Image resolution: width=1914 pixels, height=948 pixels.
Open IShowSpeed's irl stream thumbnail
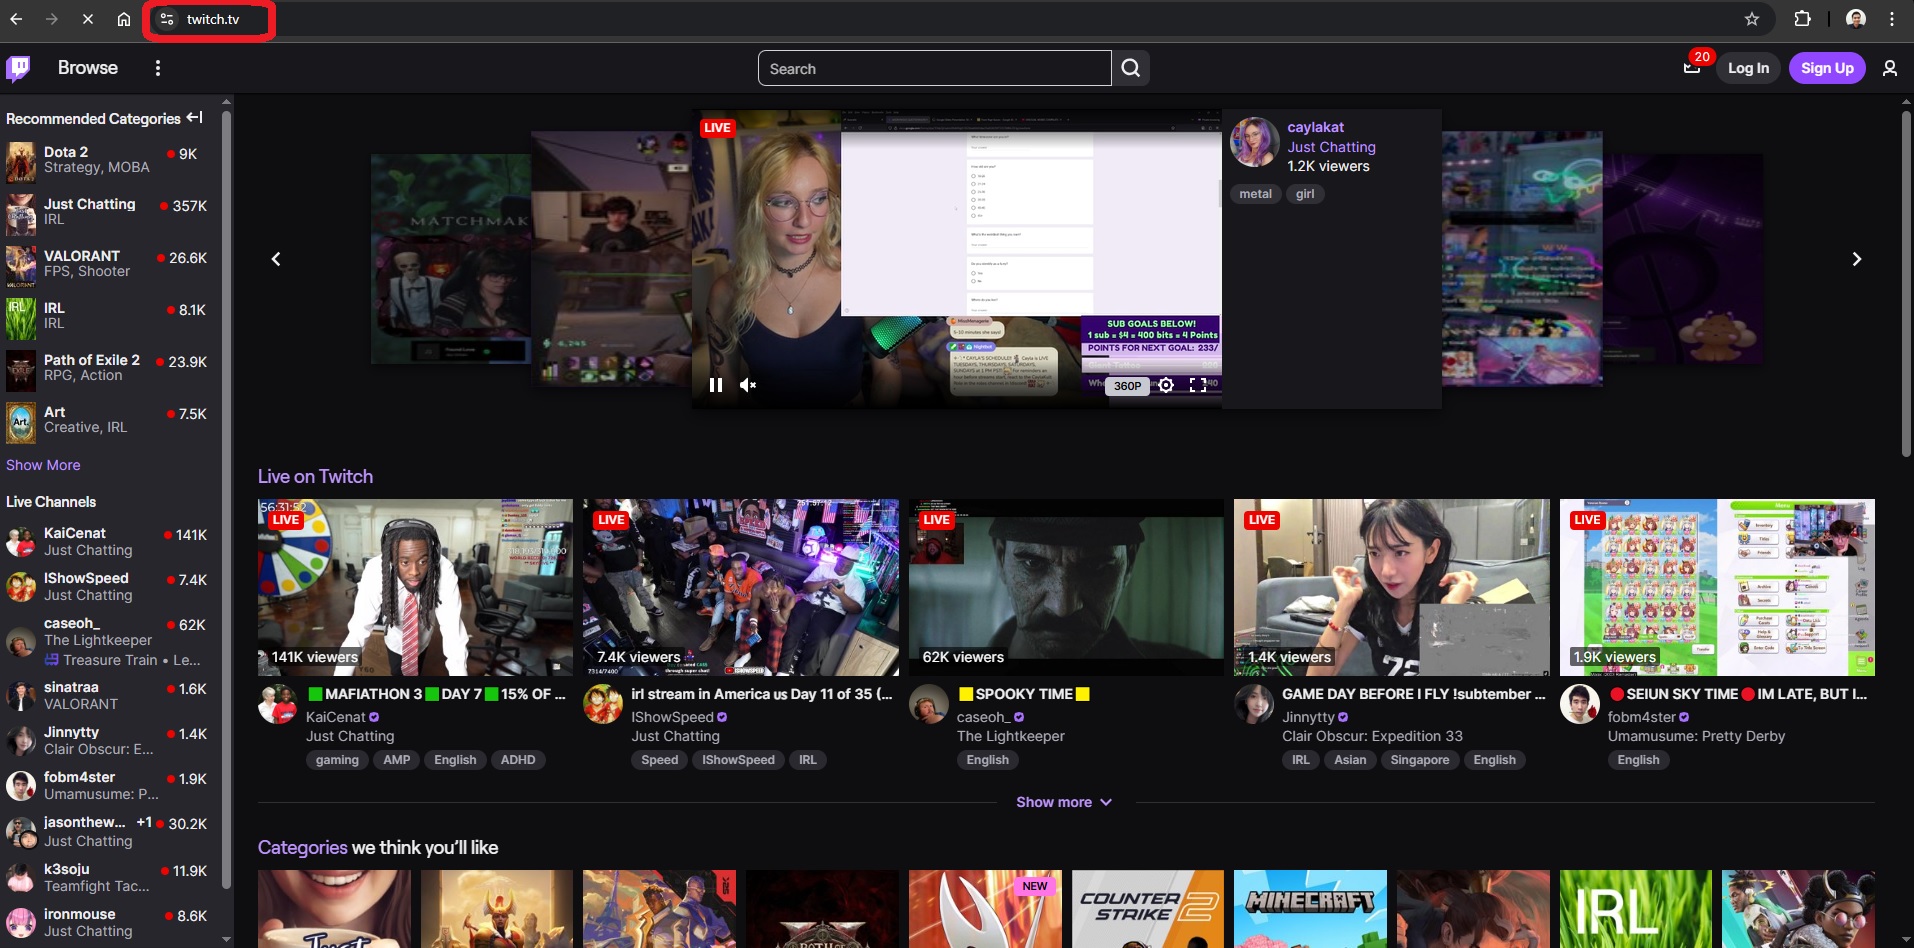(x=741, y=587)
